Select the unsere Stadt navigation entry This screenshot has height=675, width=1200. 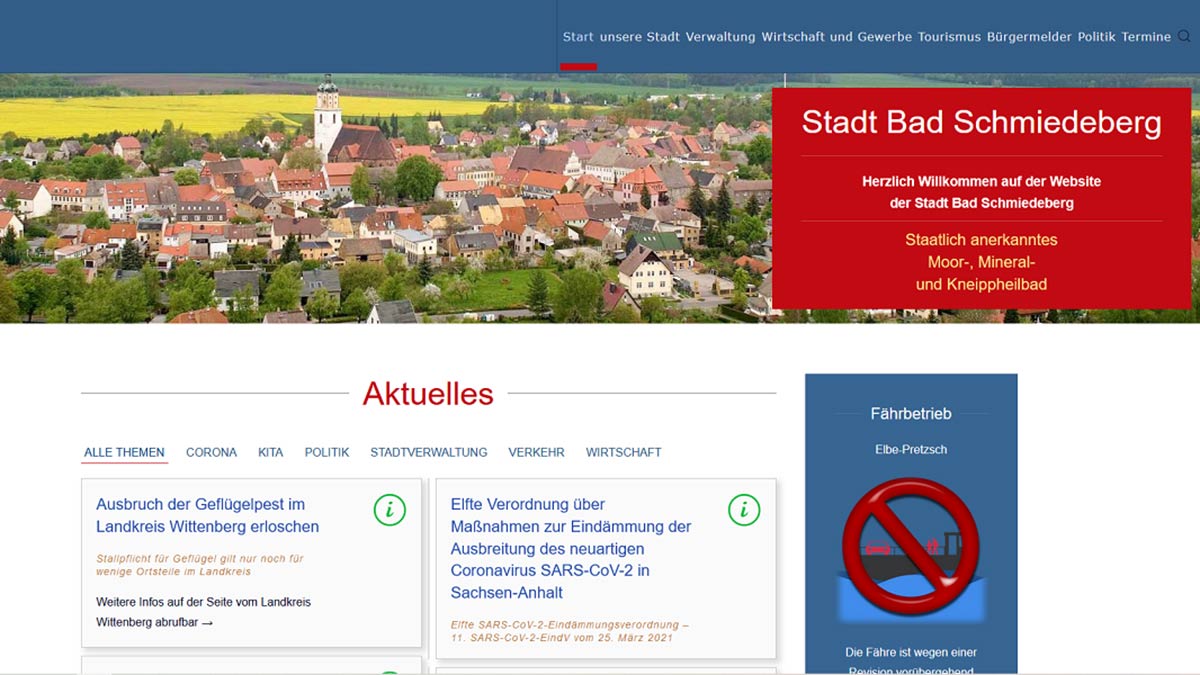tap(640, 36)
